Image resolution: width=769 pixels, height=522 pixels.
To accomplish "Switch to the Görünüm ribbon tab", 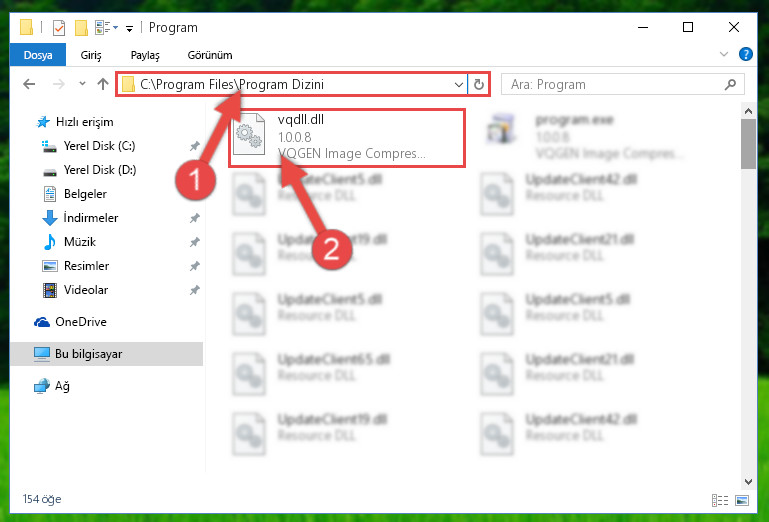I will (210, 55).
